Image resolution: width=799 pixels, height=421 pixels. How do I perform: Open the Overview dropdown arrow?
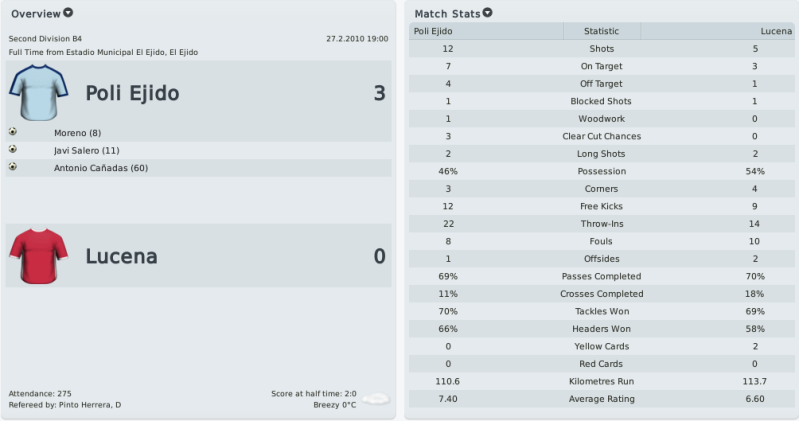coord(68,13)
